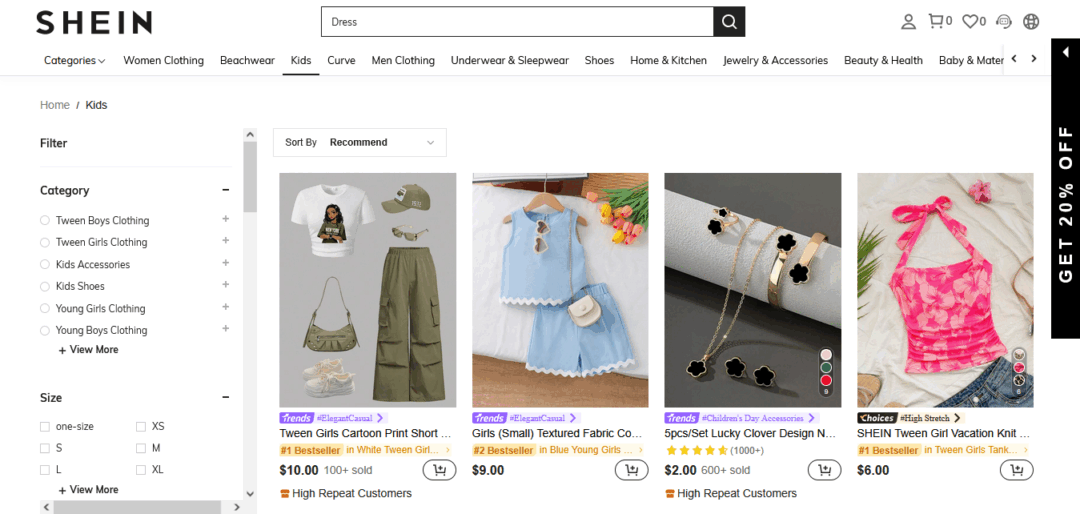This screenshot has height=514, width=1080.
Task: Expand Kids Shoes subcategories
Action: (225, 285)
